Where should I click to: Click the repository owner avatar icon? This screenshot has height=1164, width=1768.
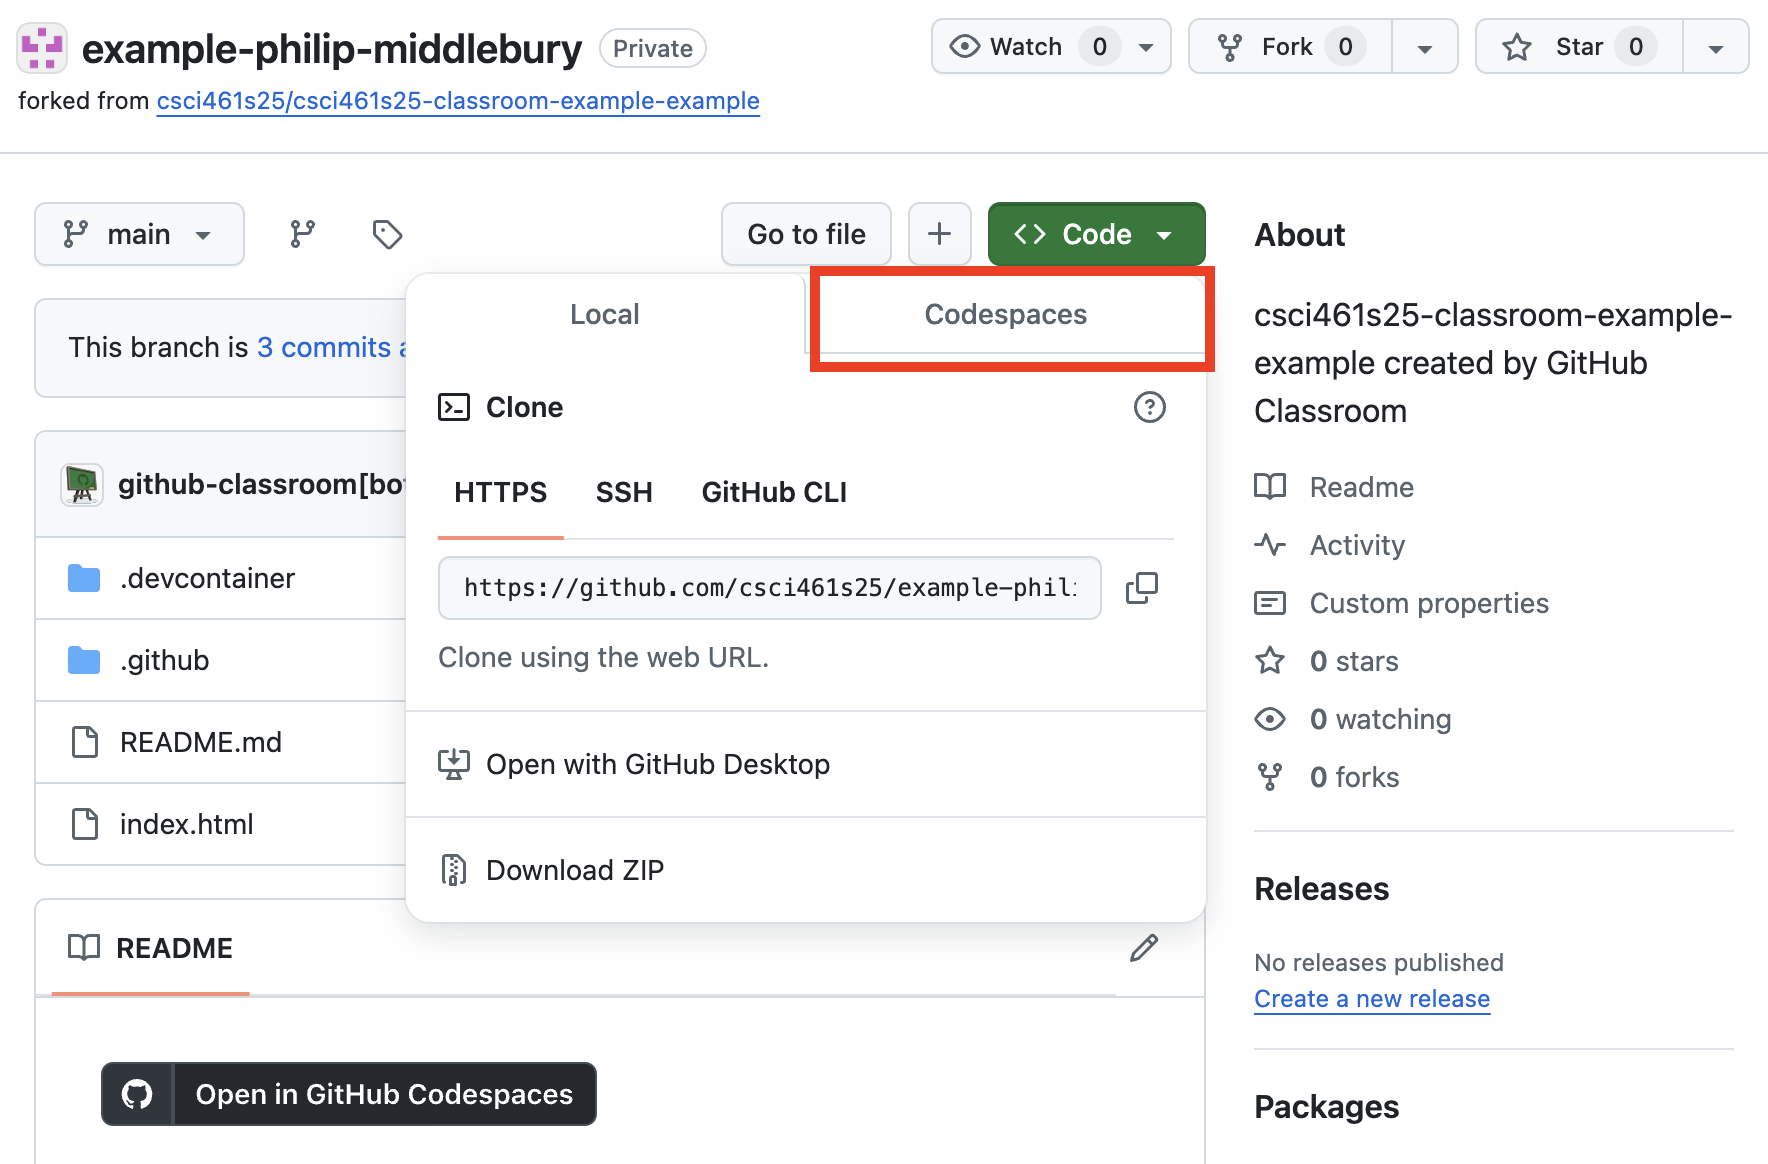tap(42, 48)
